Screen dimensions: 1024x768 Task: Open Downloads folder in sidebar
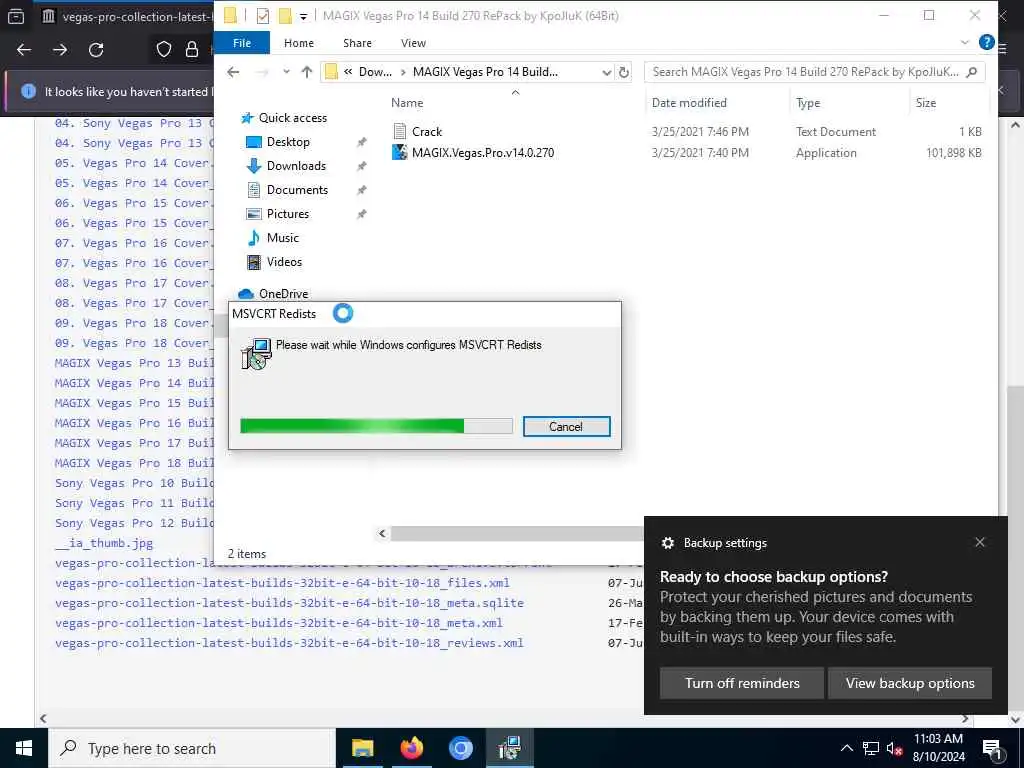click(295, 166)
